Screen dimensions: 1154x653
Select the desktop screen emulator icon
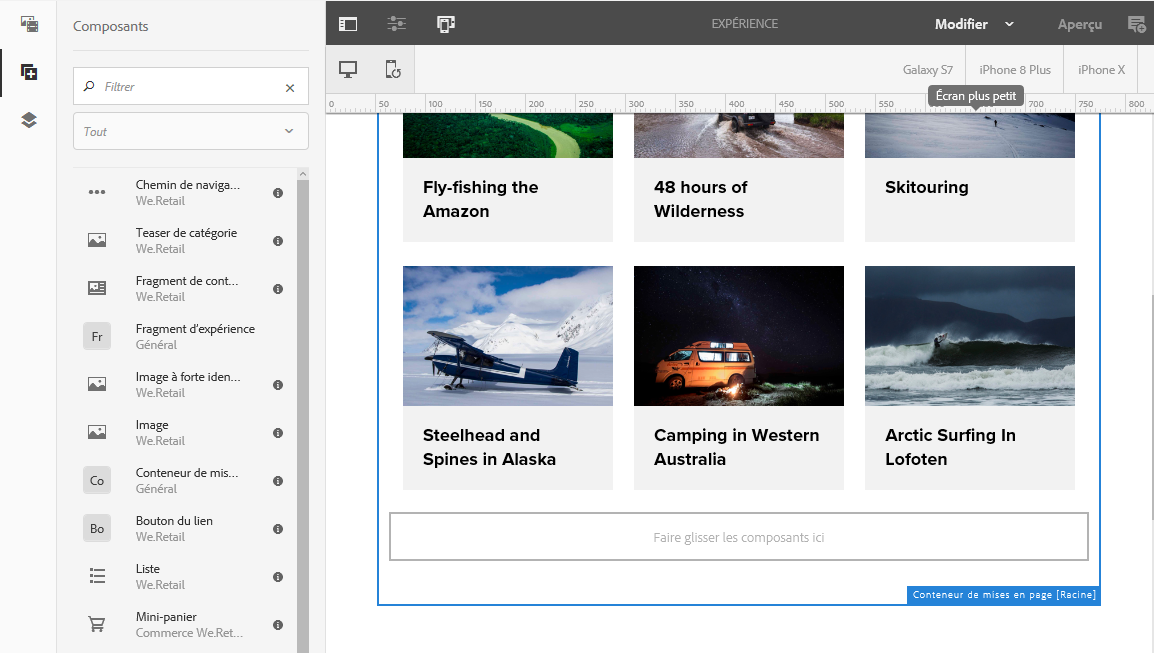coord(348,70)
